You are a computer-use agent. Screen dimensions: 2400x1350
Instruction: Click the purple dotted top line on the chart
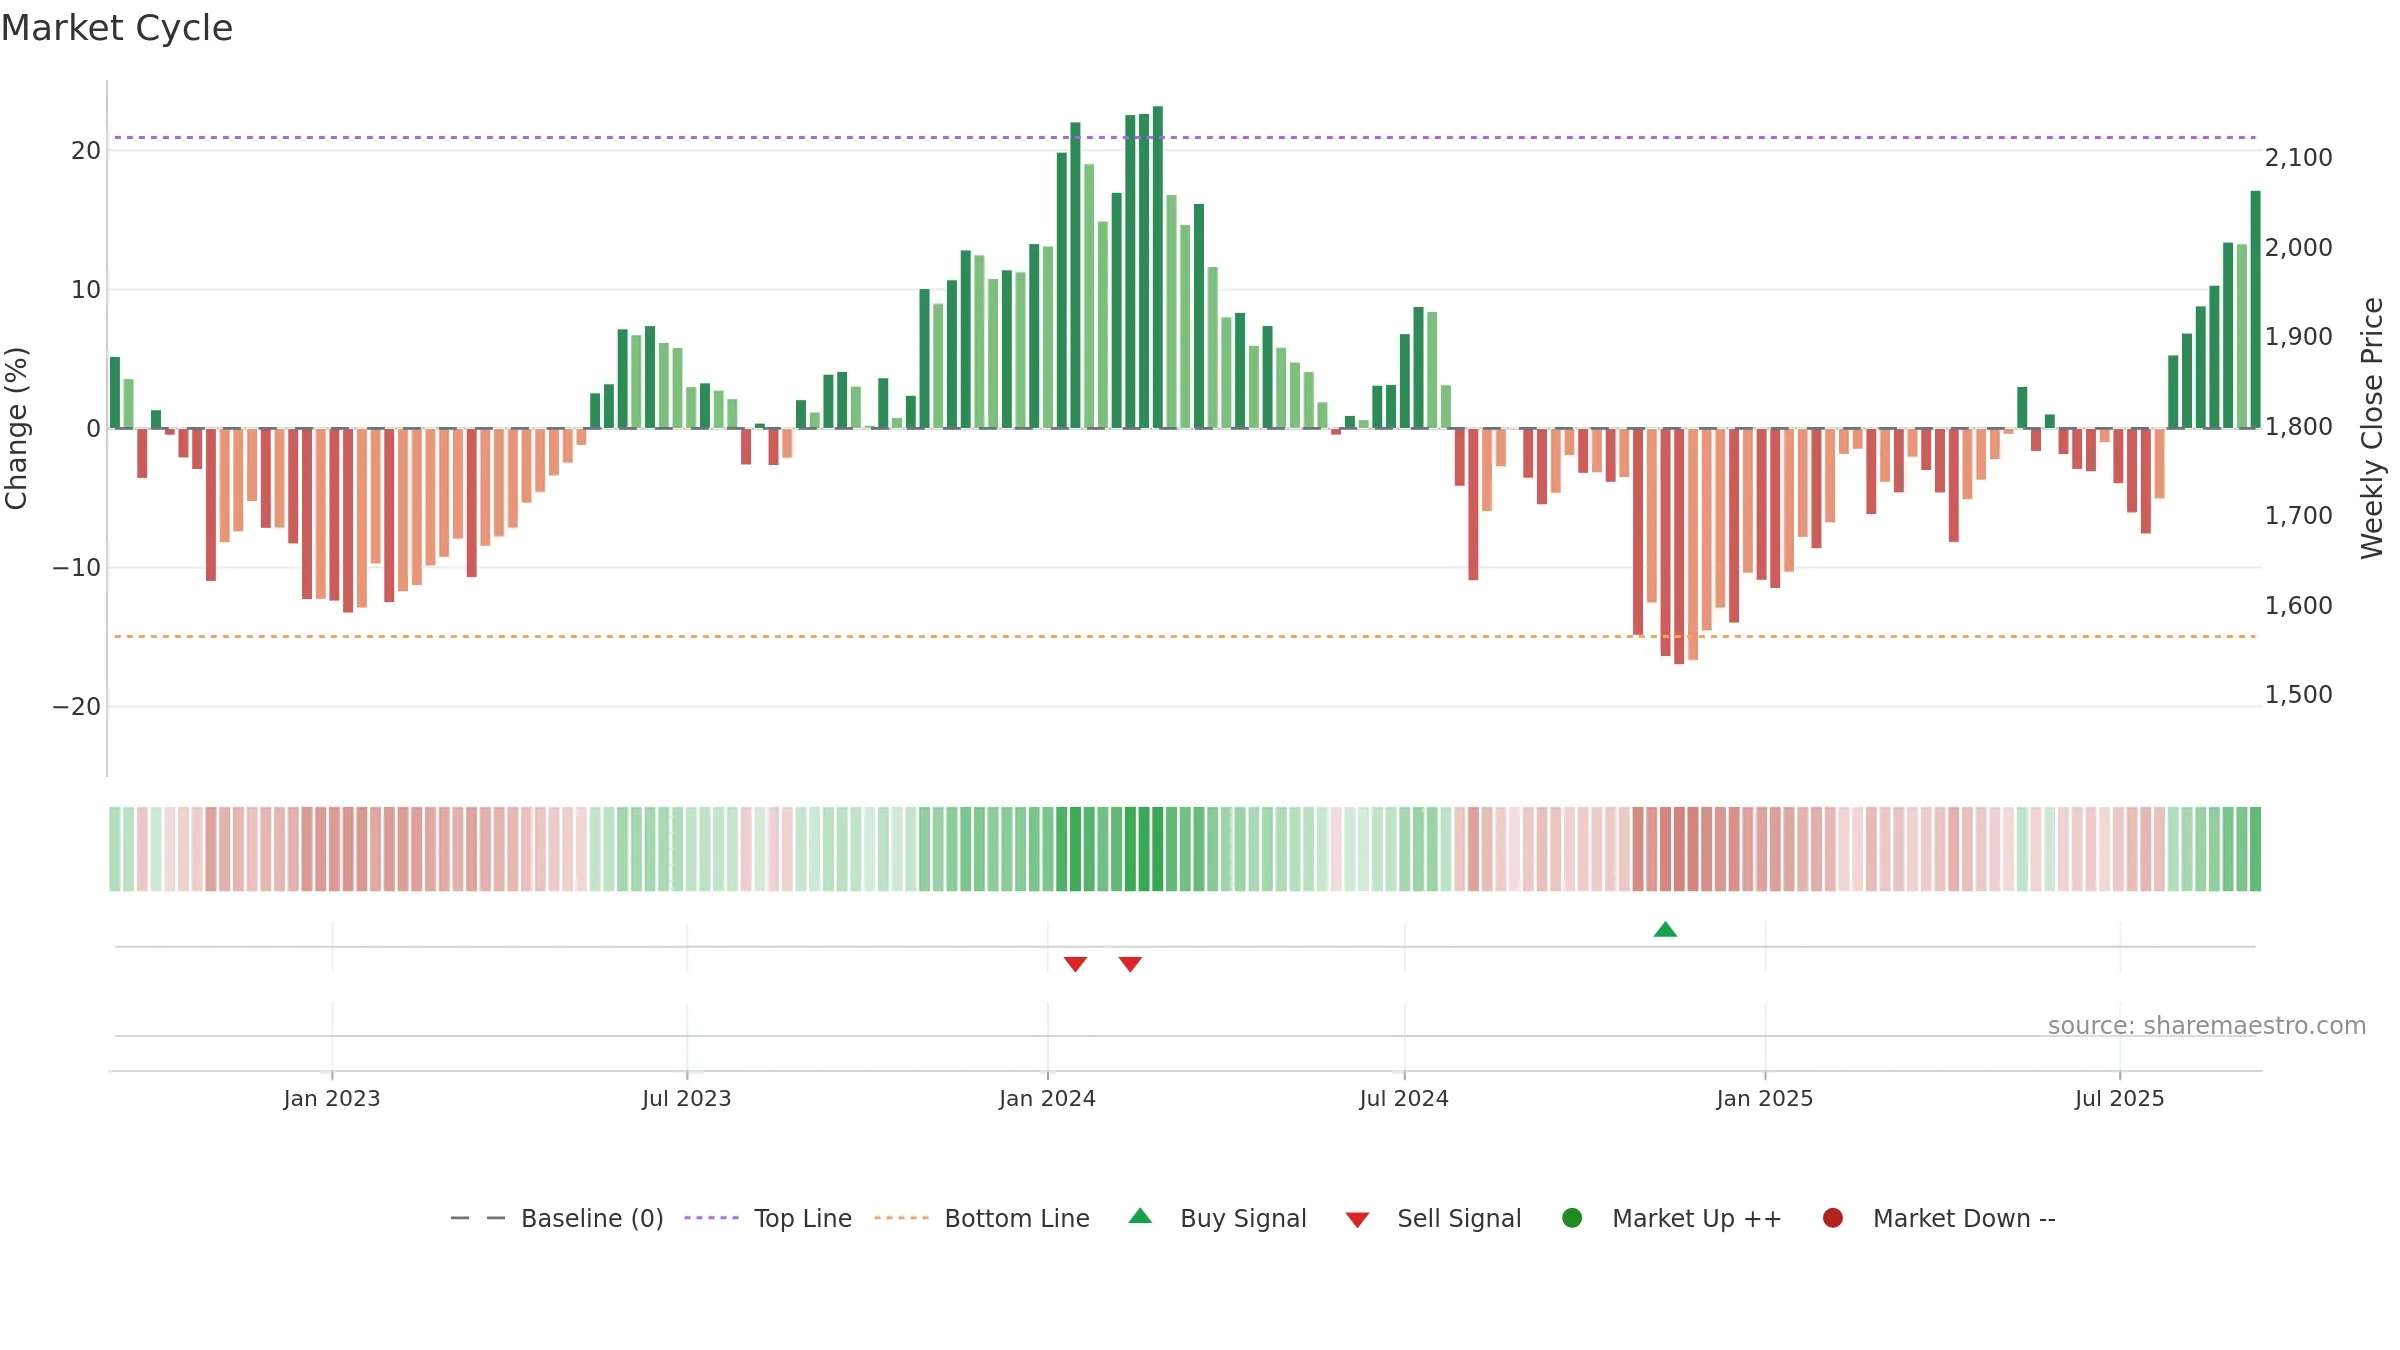1185,137
